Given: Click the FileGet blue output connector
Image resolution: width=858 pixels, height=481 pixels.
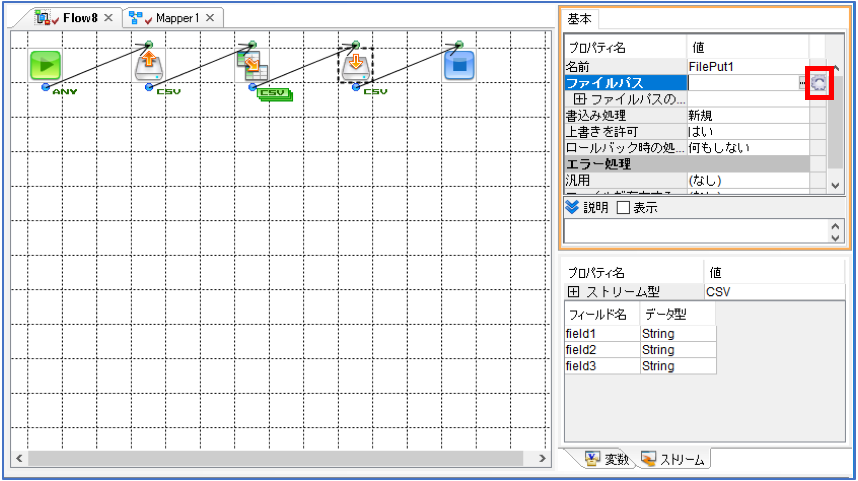Looking at the screenshot, I should click(x=149, y=87).
